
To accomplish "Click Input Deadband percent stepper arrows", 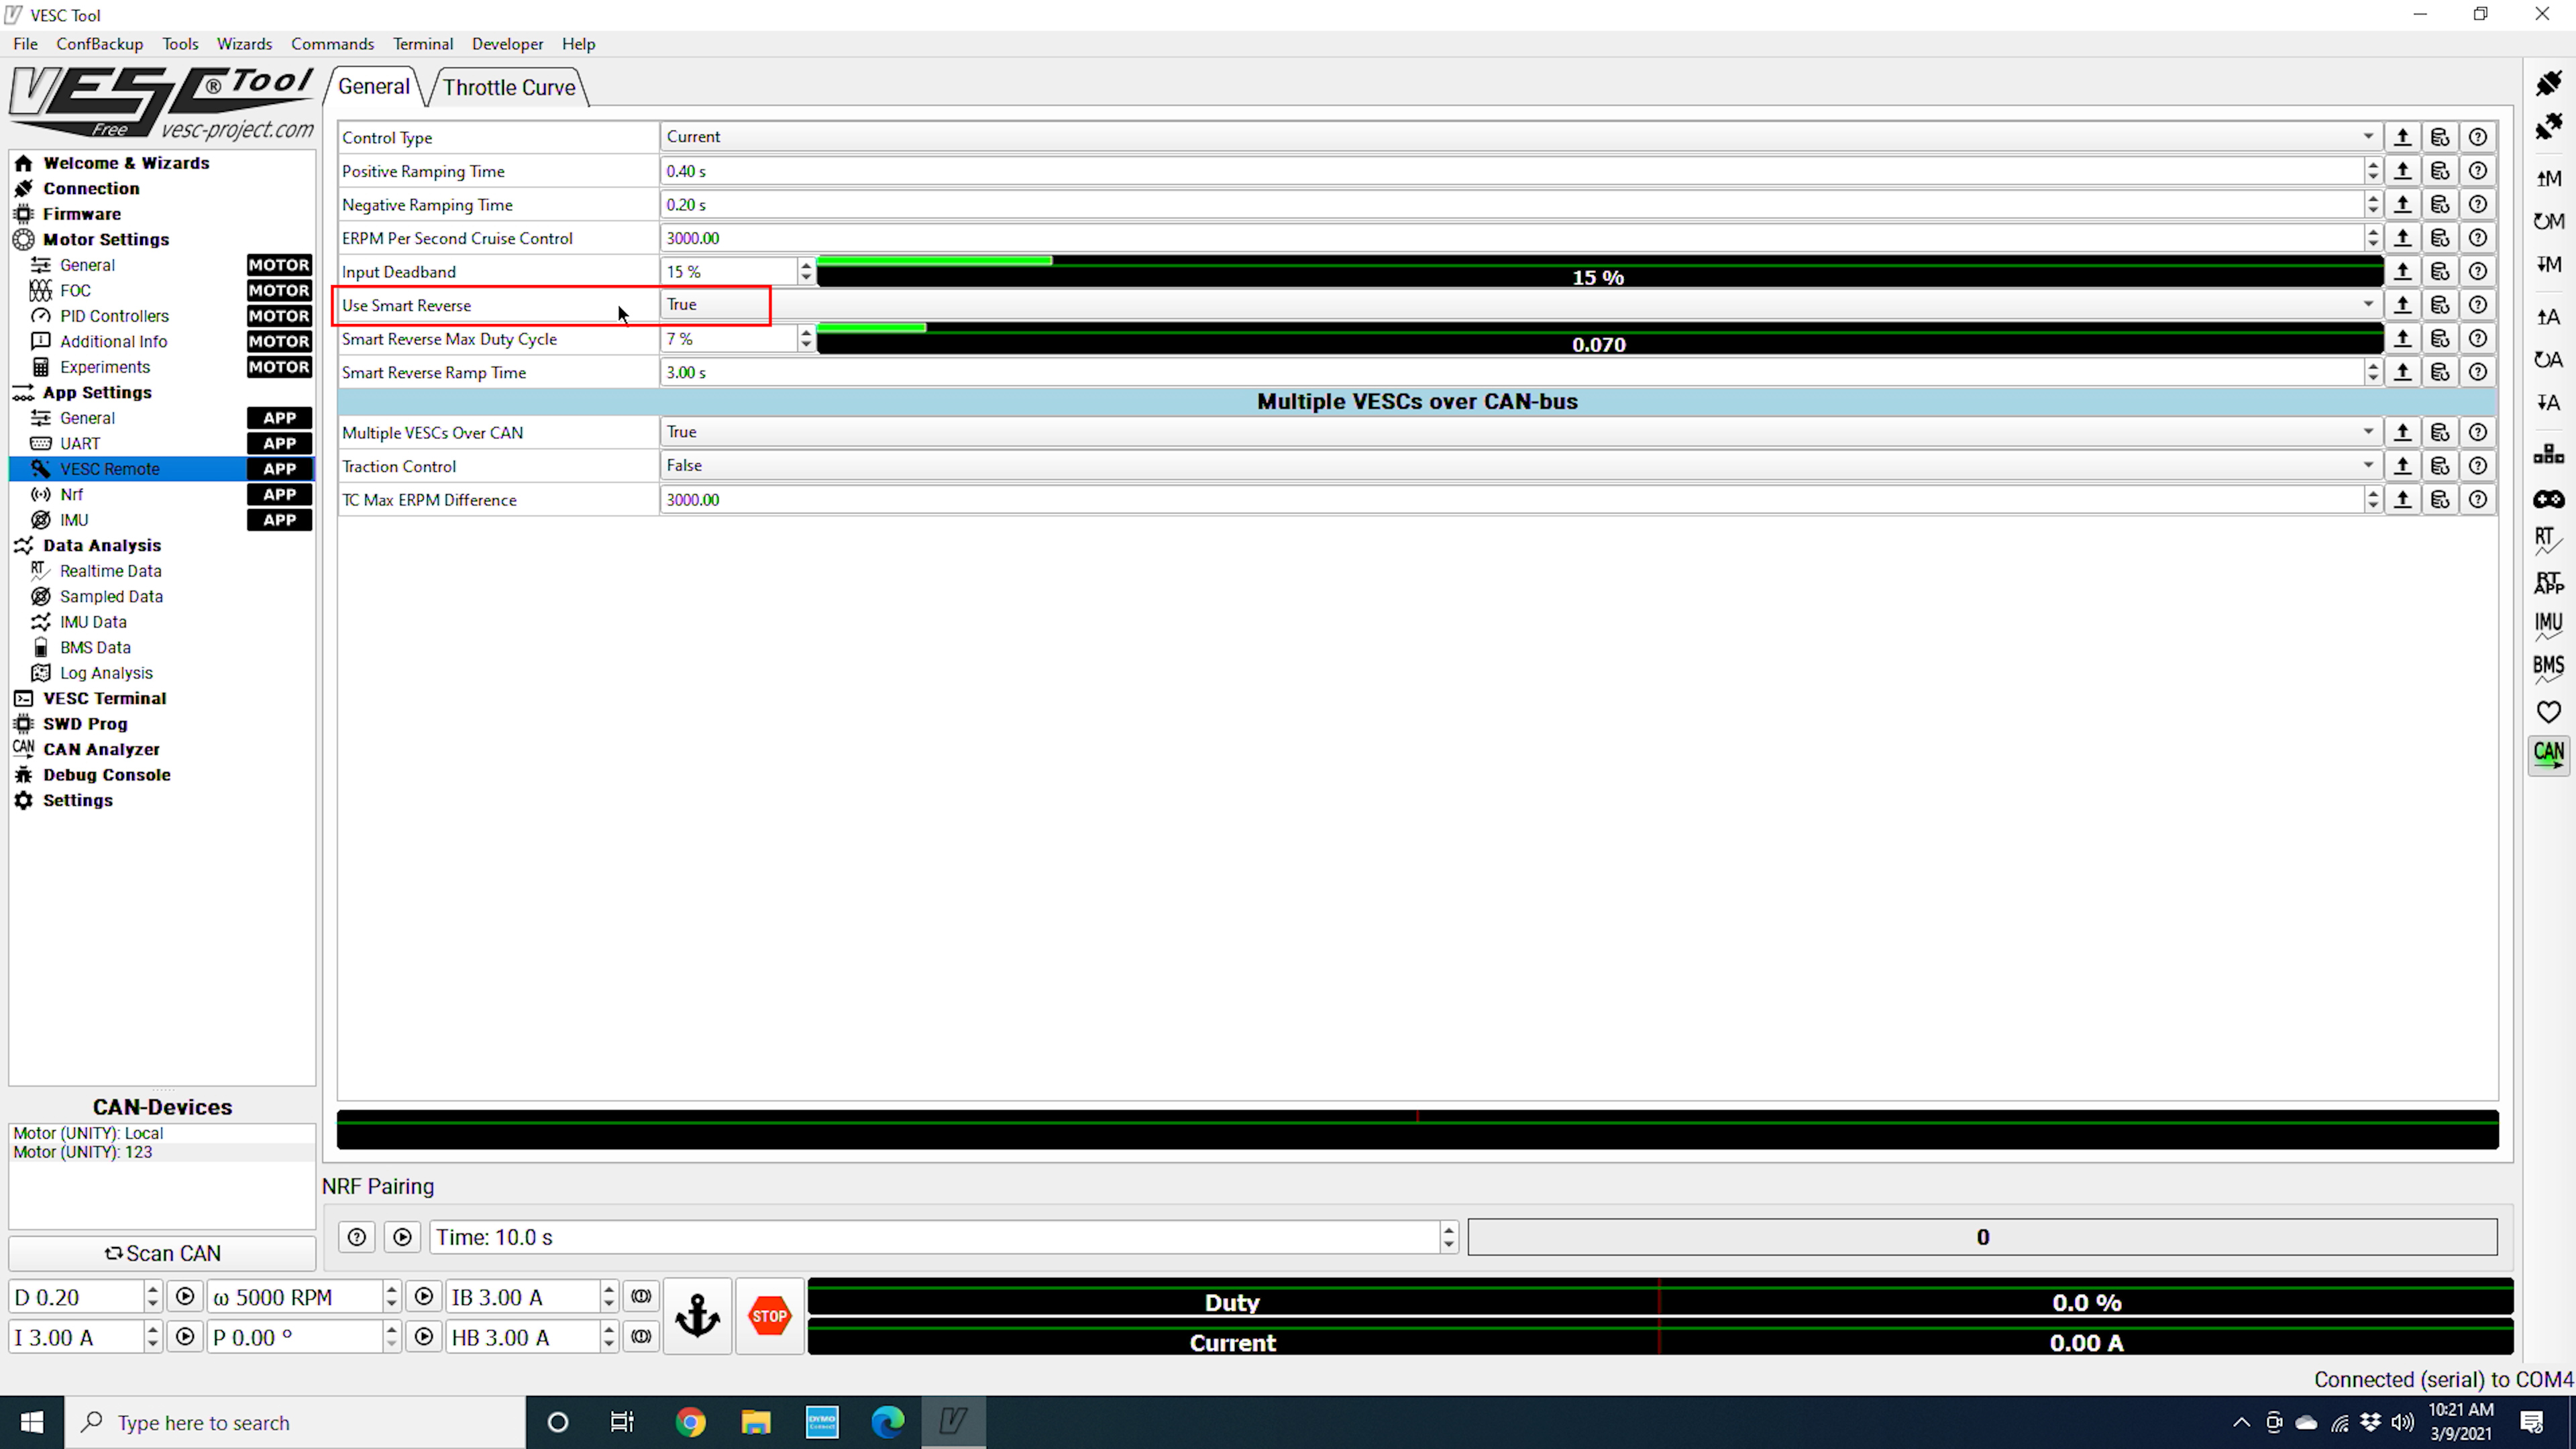I will tap(805, 271).
